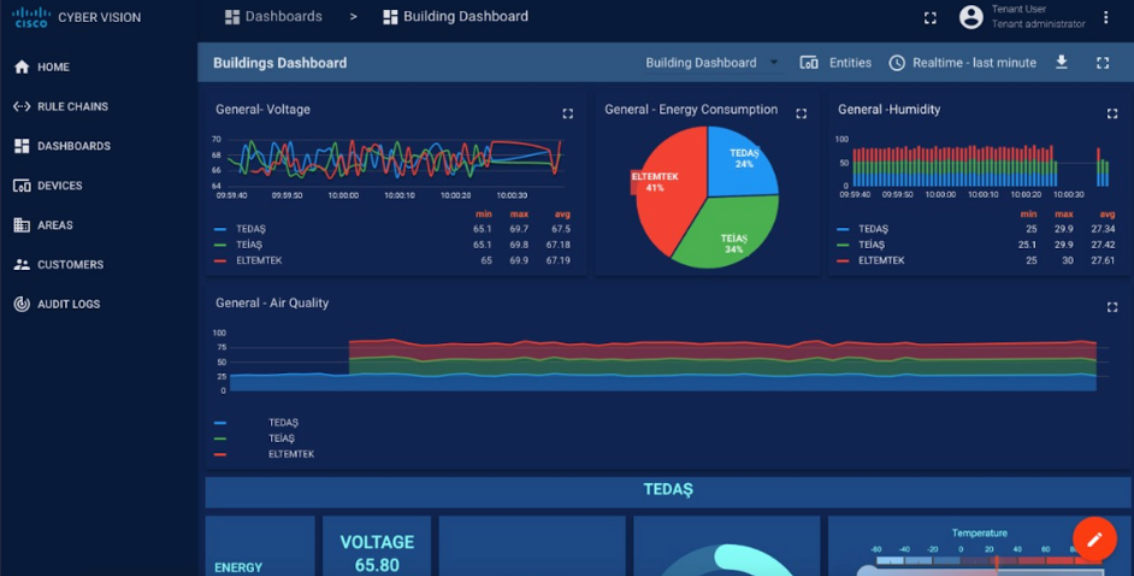This screenshot has height=576, width=1134.
Task: Expand the General-Voltage widget to fullscreen
Action: (568, 114)
